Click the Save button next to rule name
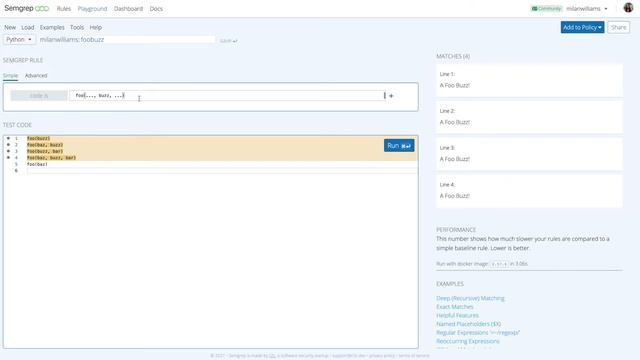Viewport: 640px width, 360px height. (x=228, y=41)
